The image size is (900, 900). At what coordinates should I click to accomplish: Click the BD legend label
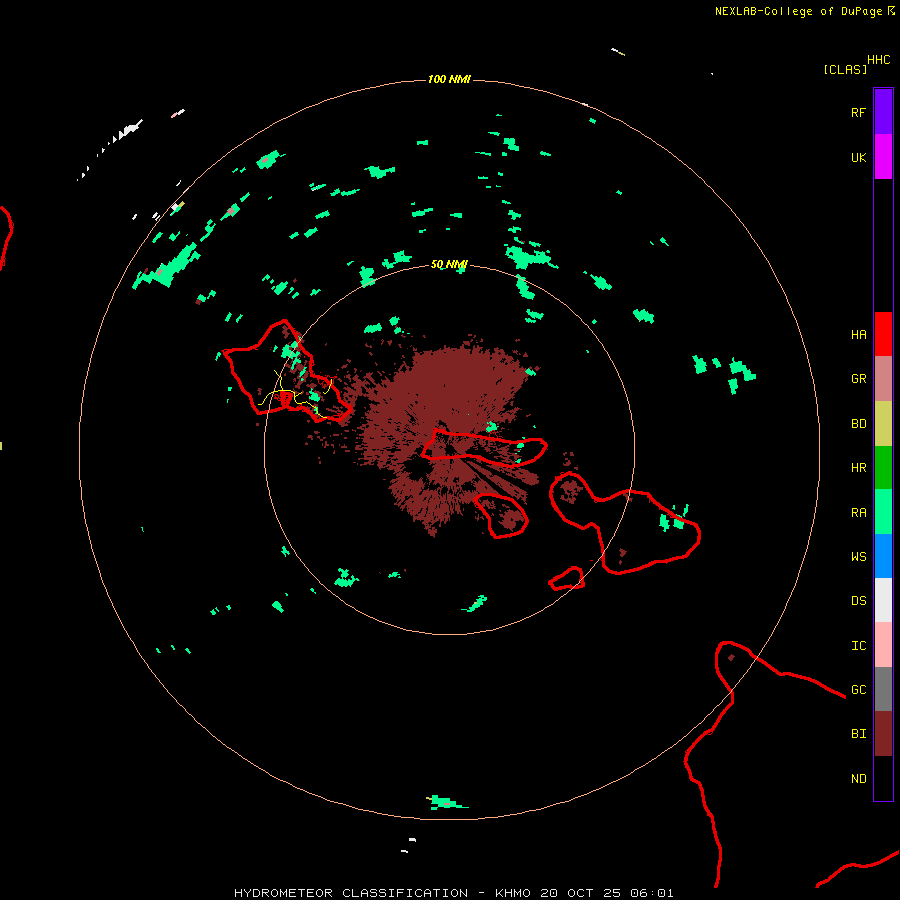pos(858,424)
